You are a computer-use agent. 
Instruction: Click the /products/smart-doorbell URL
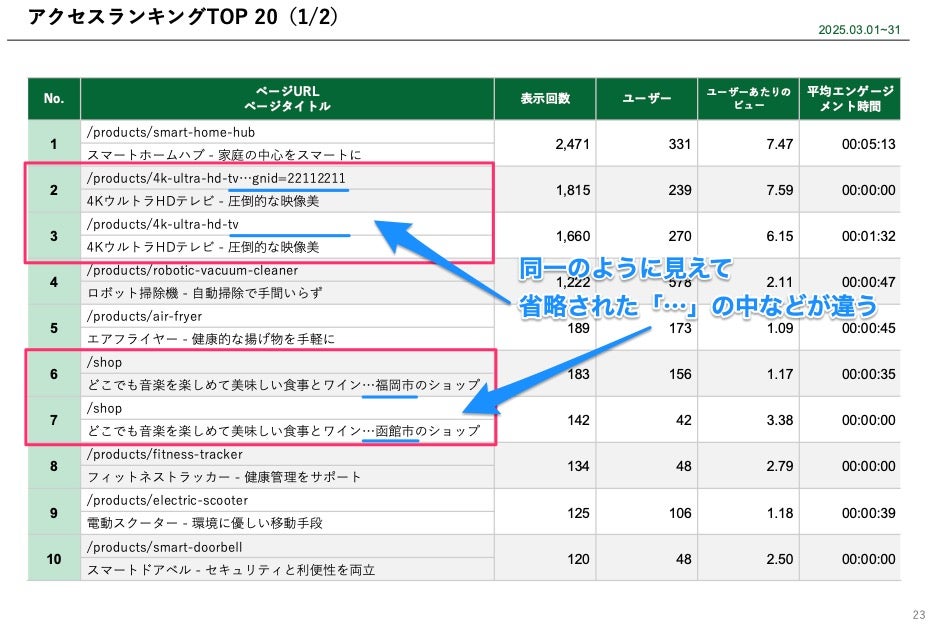(164, 547)
